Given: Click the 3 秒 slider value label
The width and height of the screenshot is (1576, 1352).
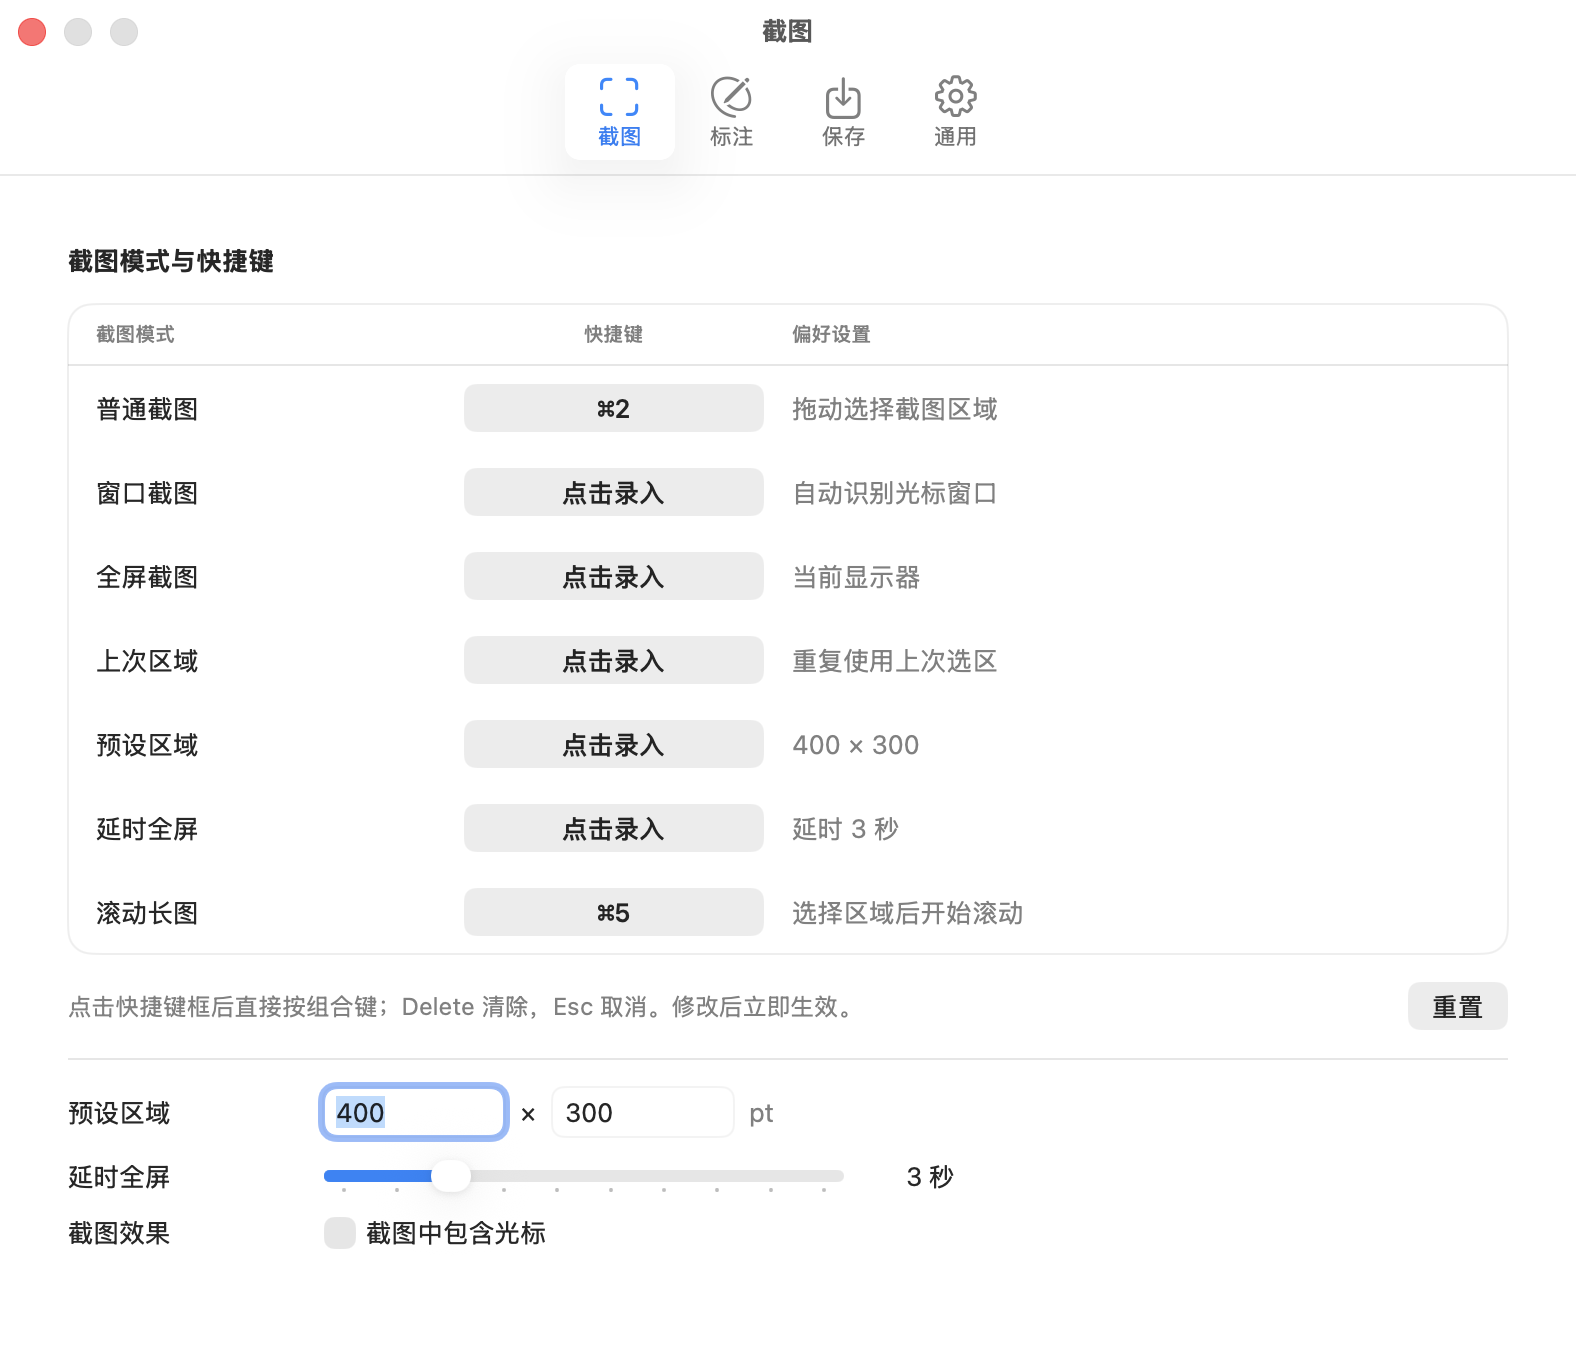Looking at the screenshot, I should tap(930, 1177).
